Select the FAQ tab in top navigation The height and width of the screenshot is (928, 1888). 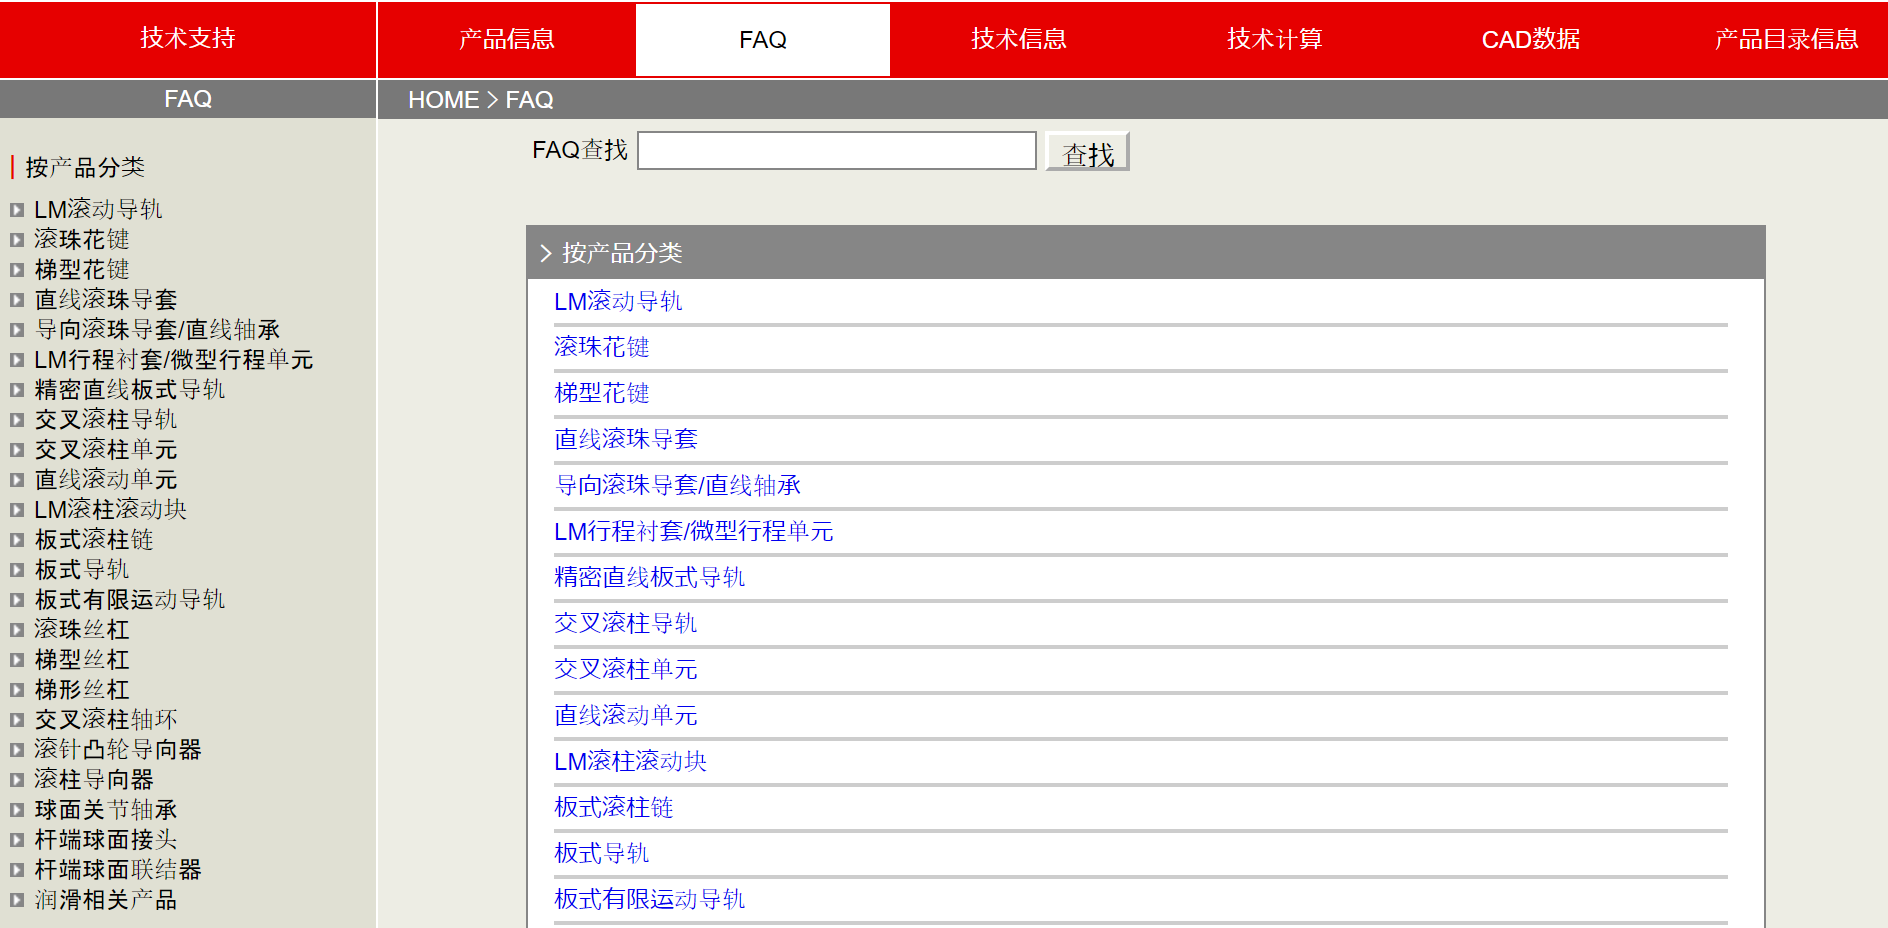pyautogui.click(x=763, y=39)
